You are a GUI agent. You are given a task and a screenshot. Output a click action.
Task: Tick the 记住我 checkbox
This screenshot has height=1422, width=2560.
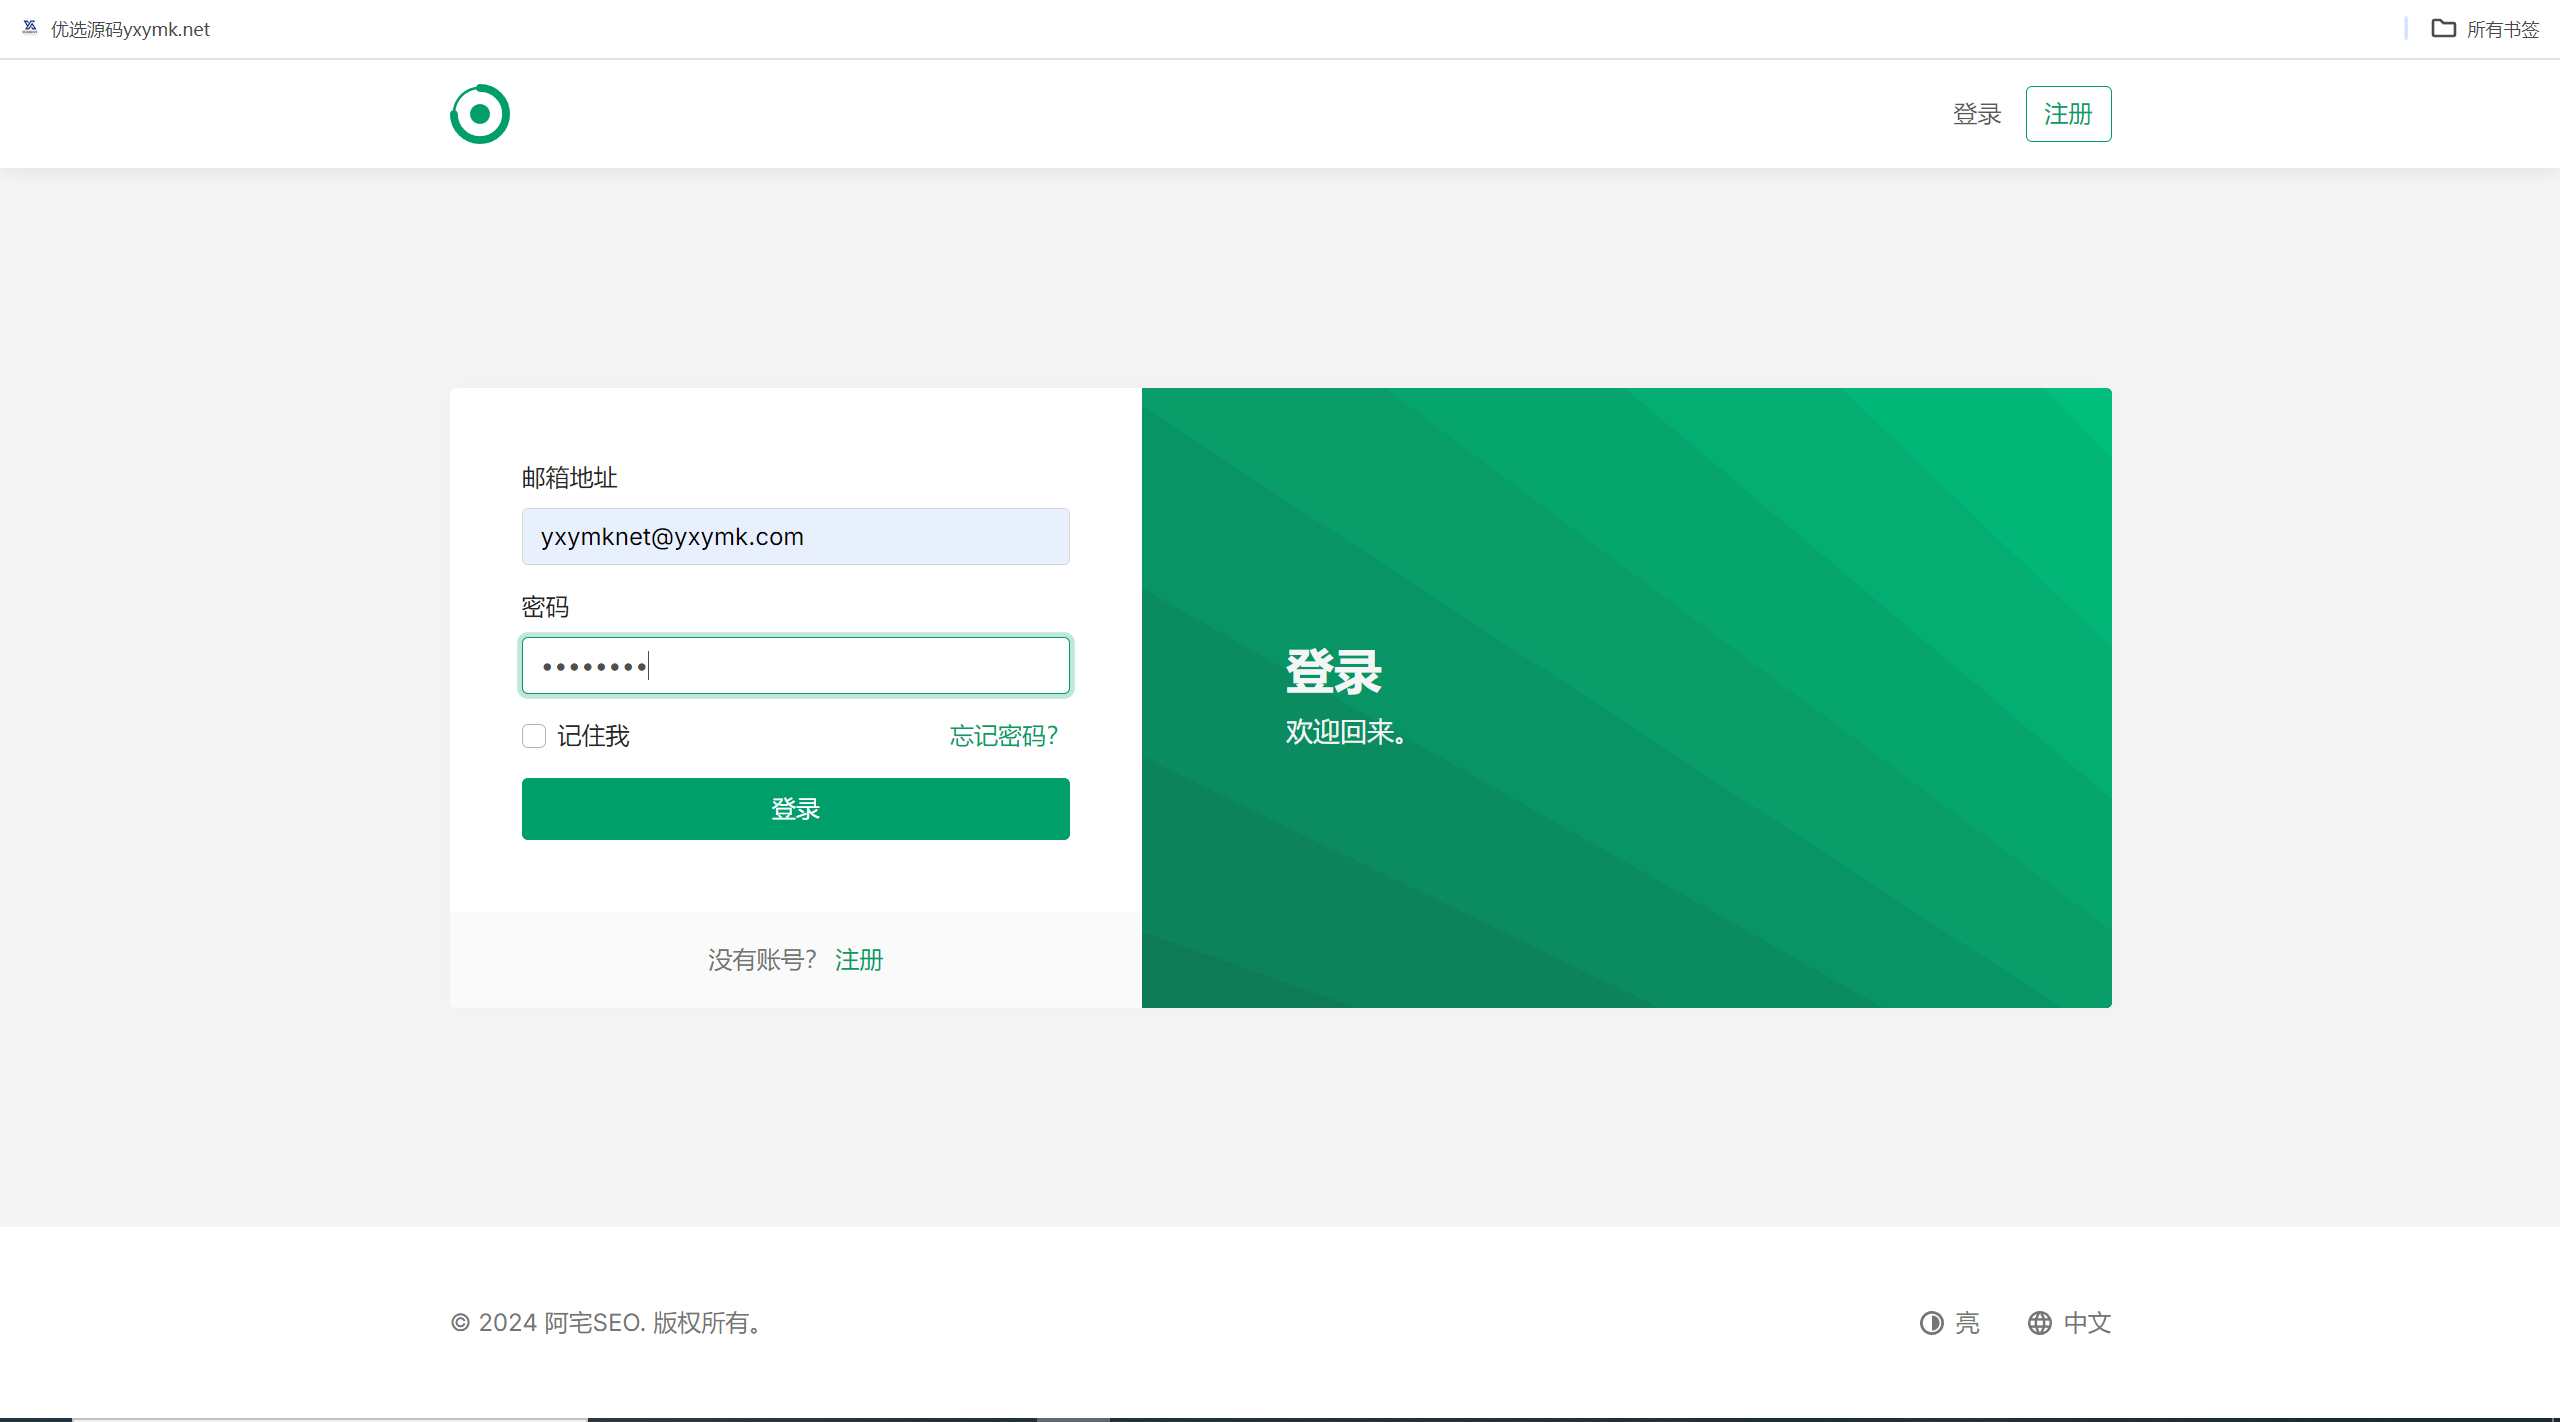[x=534, y=736]
